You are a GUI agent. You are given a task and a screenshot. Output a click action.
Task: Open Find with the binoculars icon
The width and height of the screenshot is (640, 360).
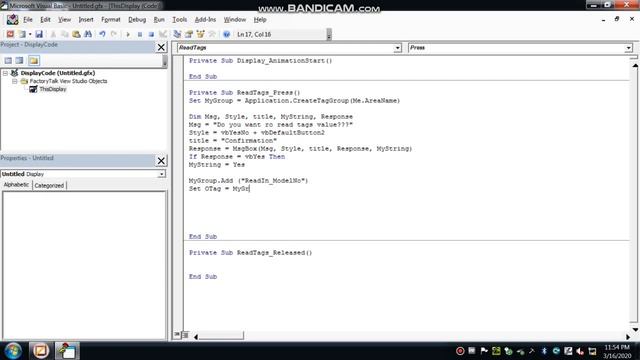tap(88, 34)
